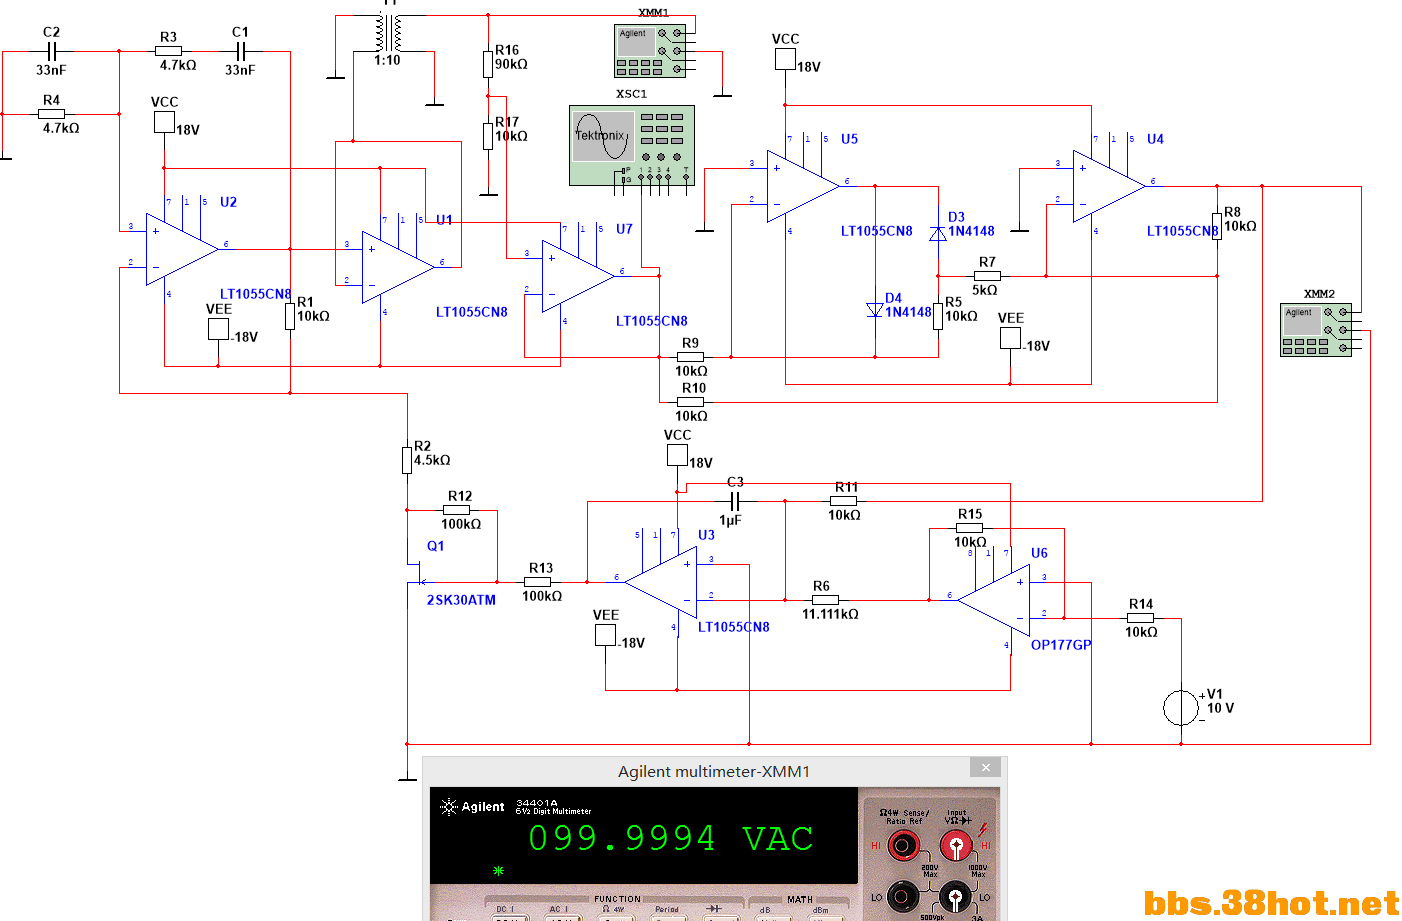The width and height of the screenshot is (1402, 921).
Task: Select the XMM2 Agilent multimeter instrument
Action: click(x=1316, y=329)
